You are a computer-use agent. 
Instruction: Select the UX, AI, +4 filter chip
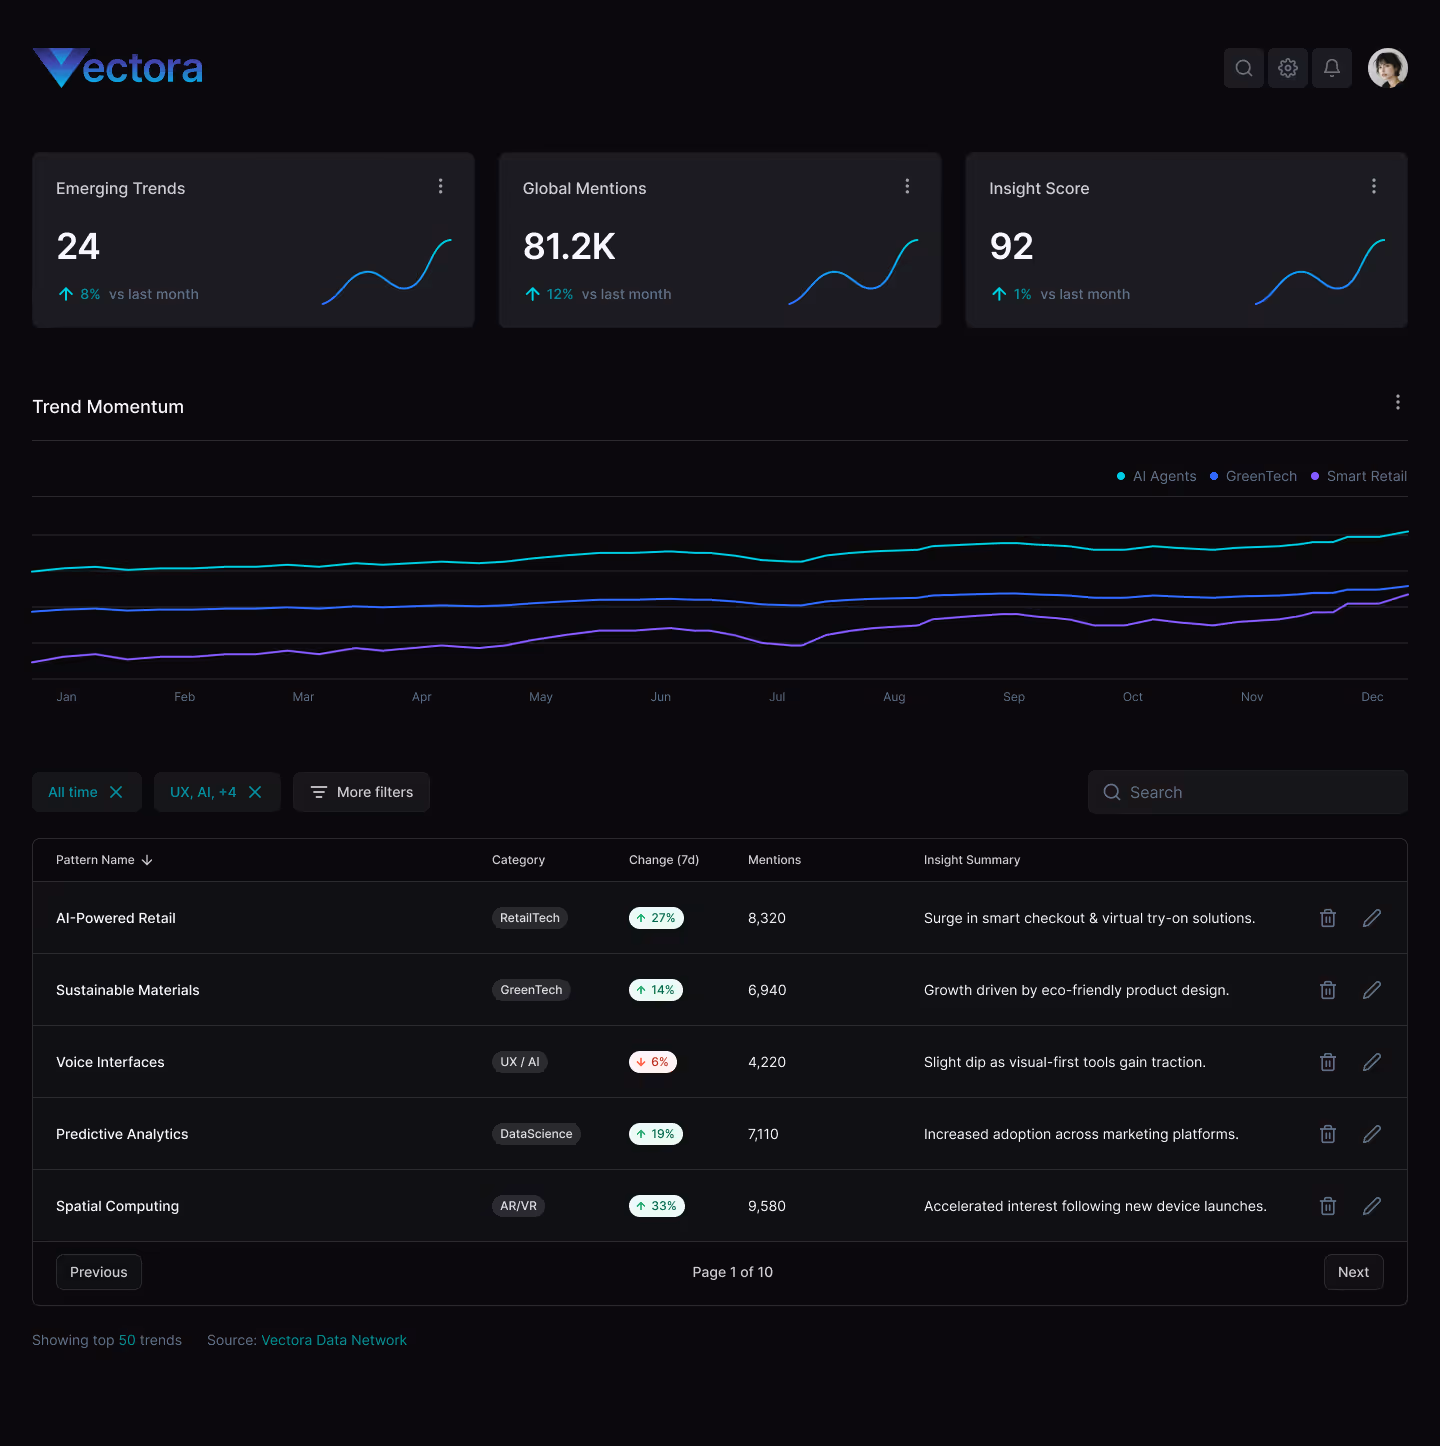(x=203, y=791)
